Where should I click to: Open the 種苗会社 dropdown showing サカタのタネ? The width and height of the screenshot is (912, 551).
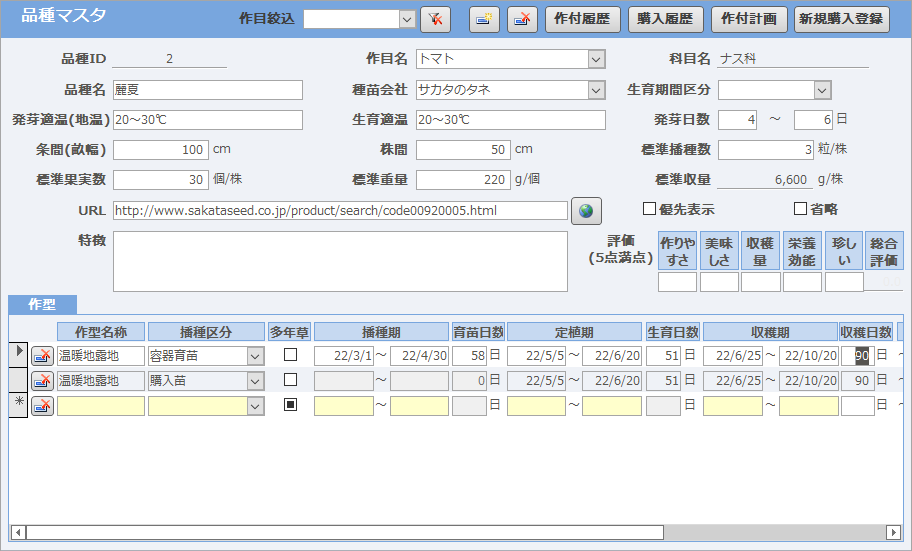point(596,90)
